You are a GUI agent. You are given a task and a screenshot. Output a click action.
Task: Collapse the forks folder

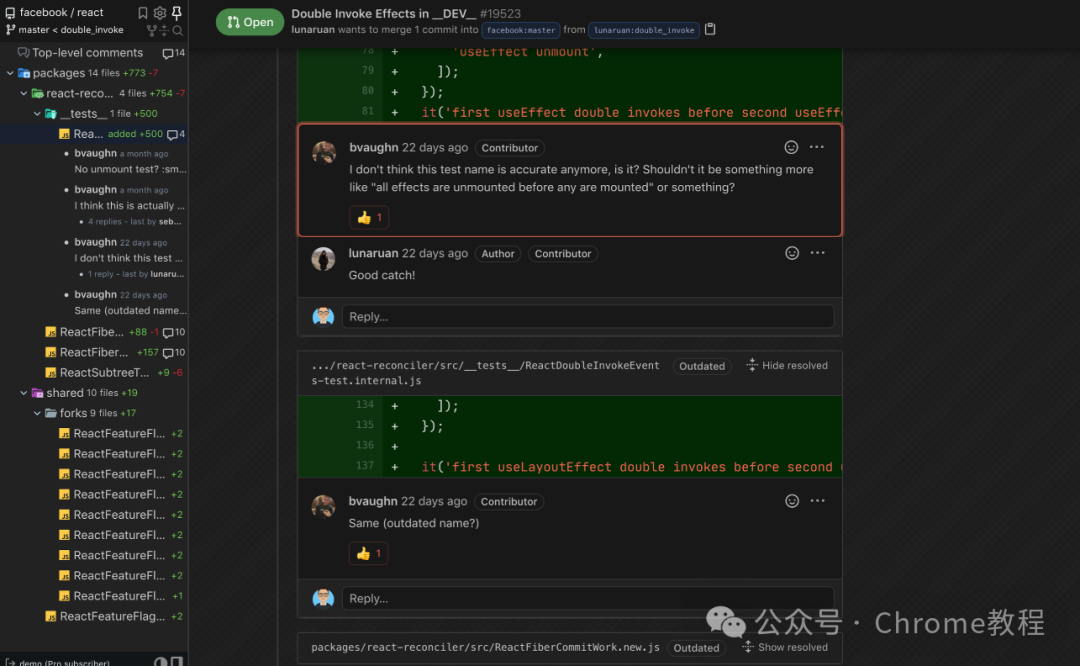click(x=37, y=413)
